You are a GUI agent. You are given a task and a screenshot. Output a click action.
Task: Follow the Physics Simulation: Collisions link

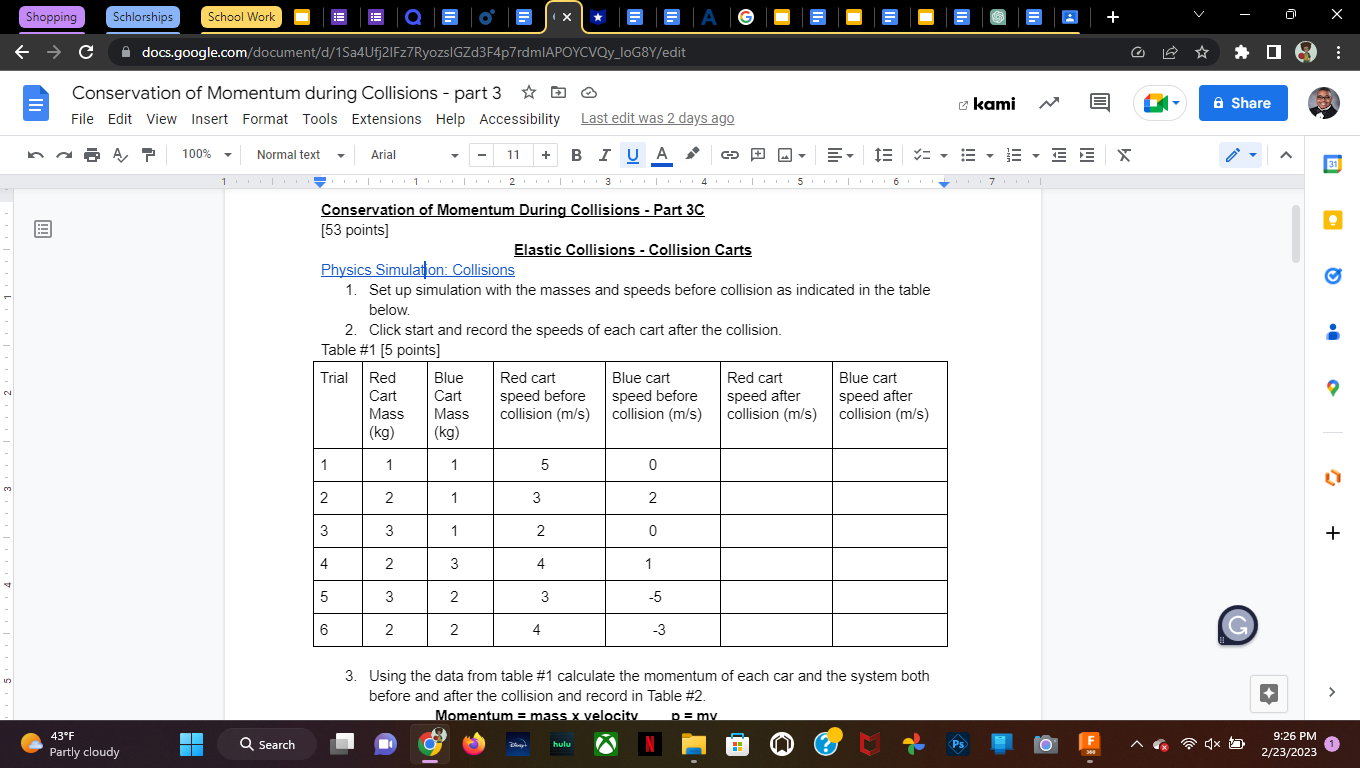(x=418, y=270)
